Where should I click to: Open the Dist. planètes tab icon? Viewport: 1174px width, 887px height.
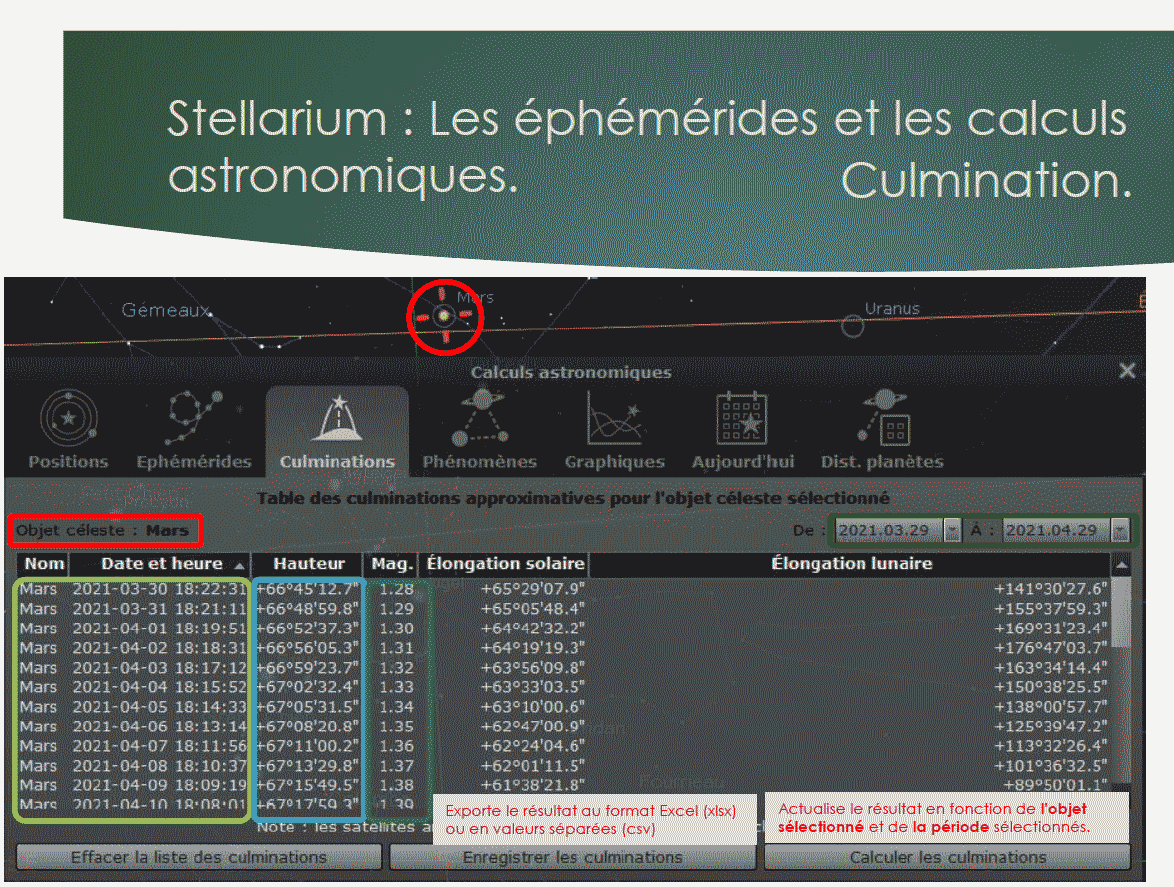pyautogui.click(x=884, y=418)
